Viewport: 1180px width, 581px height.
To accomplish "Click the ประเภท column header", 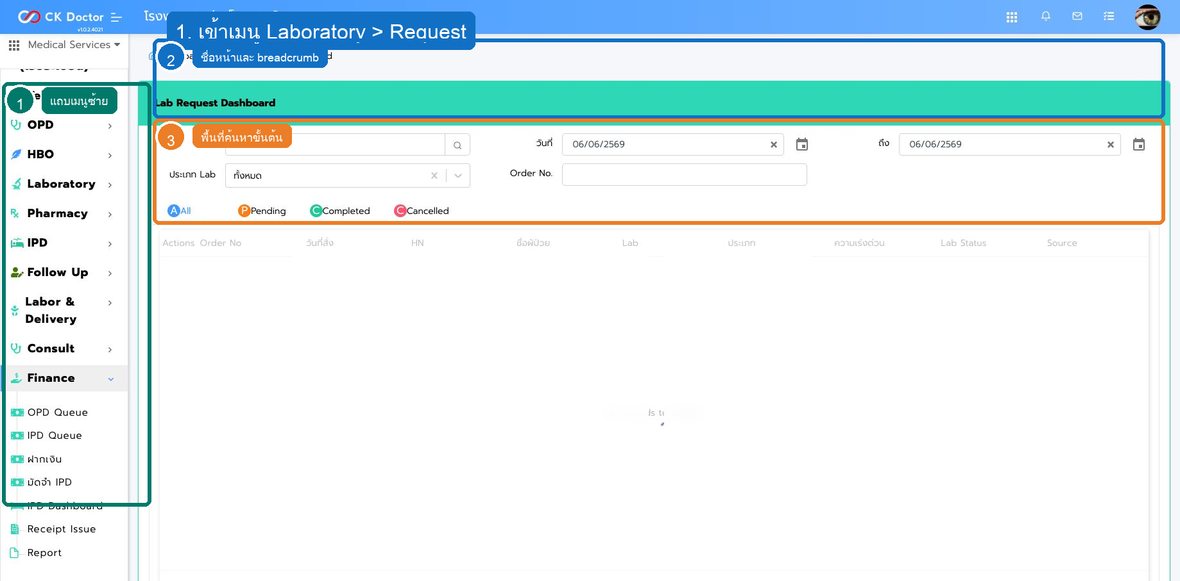I will pyautogui.click(x=741, y=243).
